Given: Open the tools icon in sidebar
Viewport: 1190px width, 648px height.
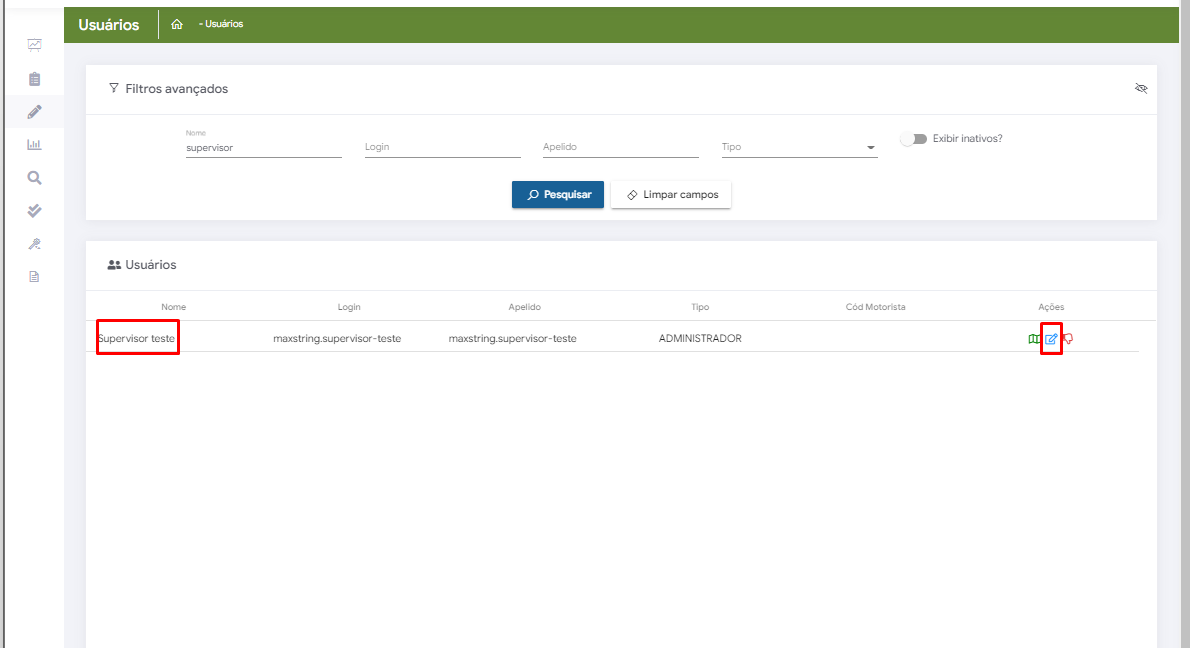Looking at the screenshot, I should (x=34, y=244).
